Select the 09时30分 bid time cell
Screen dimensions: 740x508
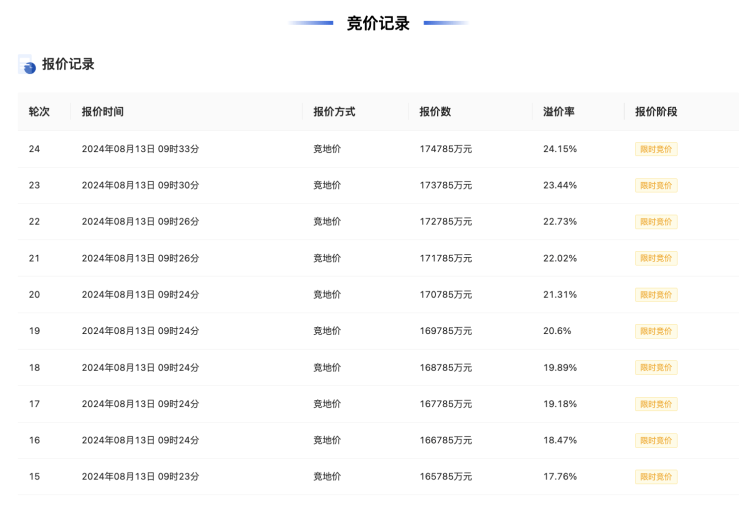(140, 185)
